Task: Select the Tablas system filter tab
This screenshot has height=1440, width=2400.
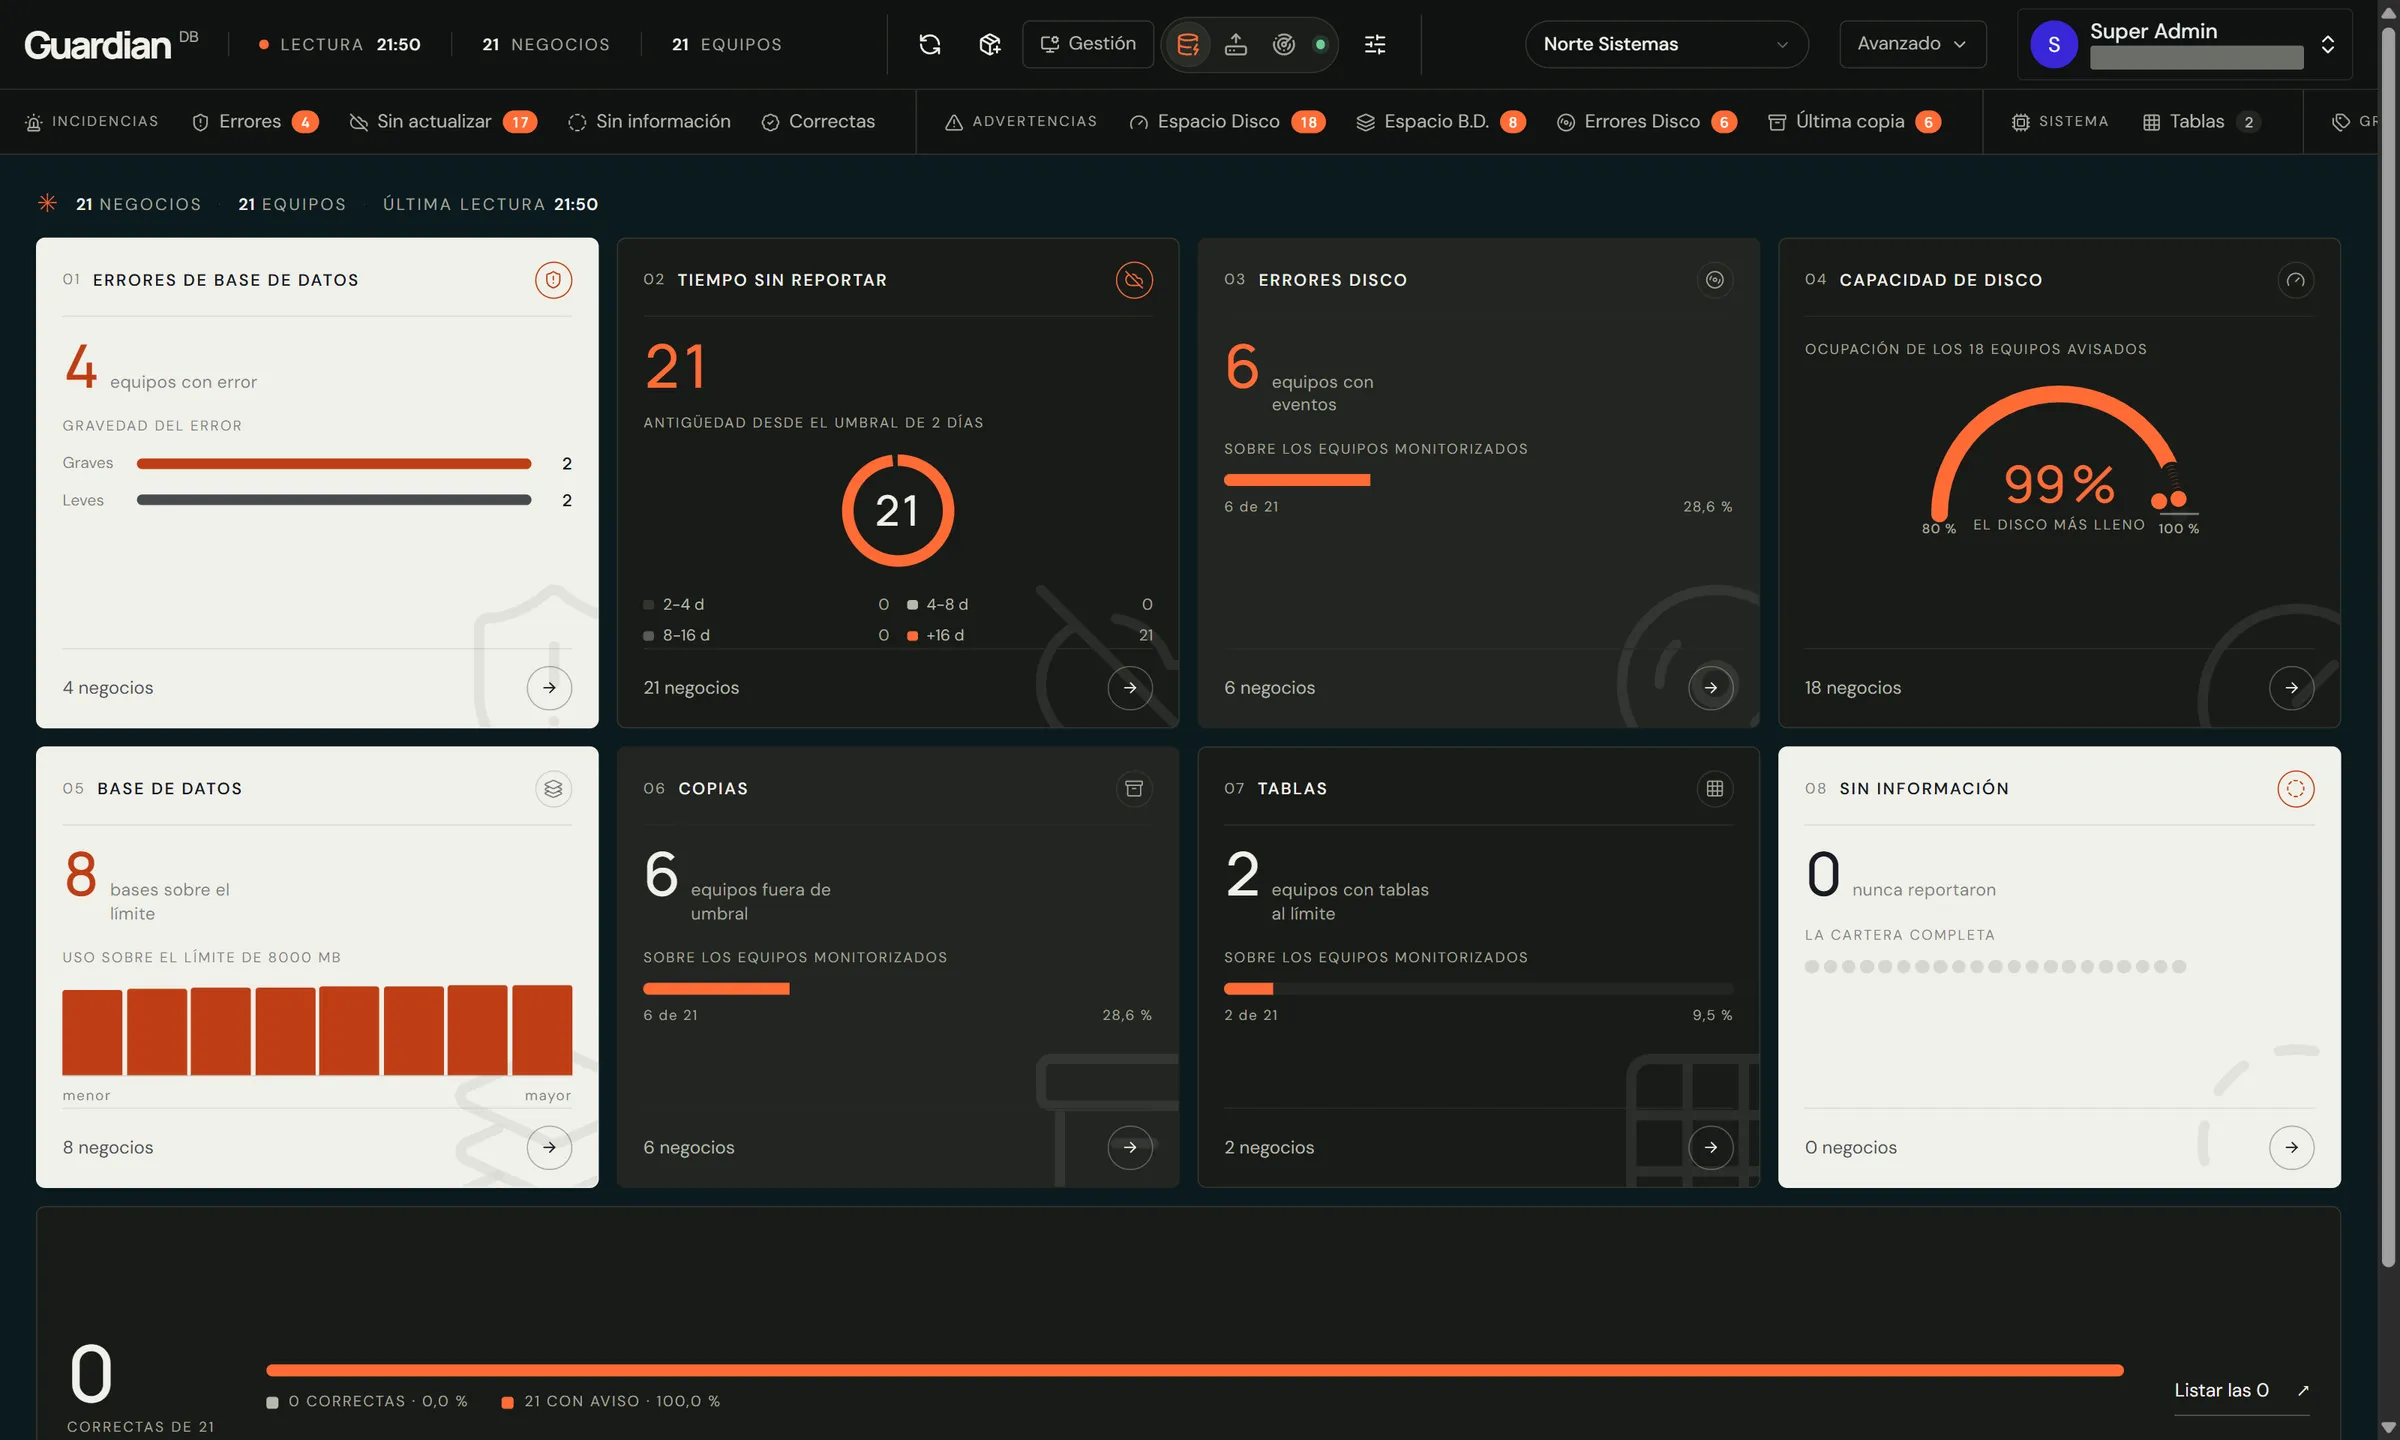Action: [x=2201, y=121]
